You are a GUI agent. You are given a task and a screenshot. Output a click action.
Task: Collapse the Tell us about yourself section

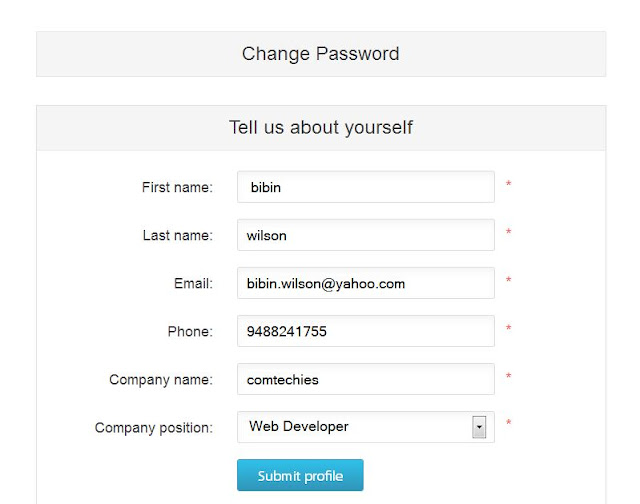(x=321, y=128)
